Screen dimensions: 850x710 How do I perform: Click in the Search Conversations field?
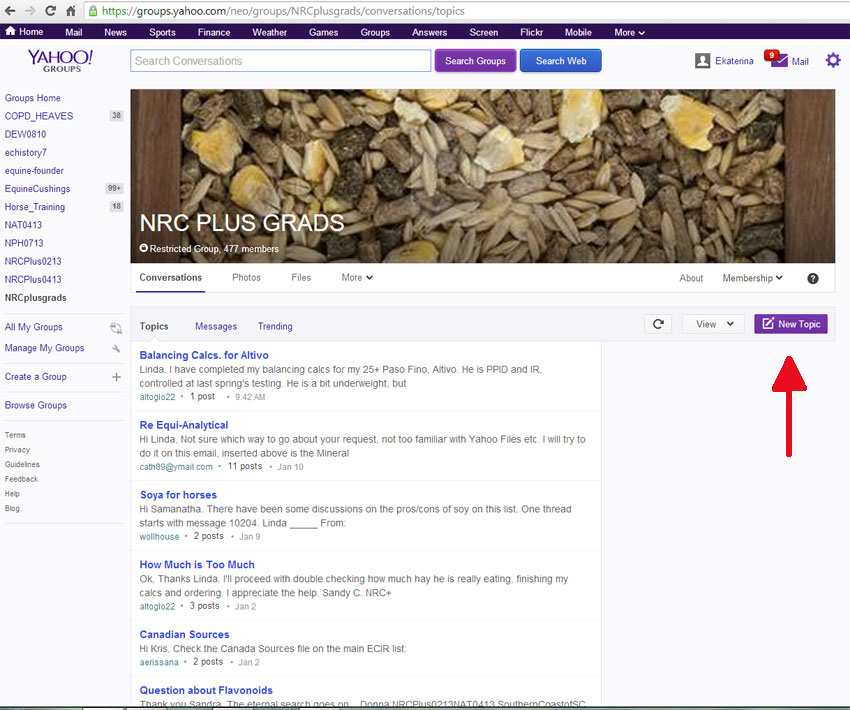click(280, 61)
